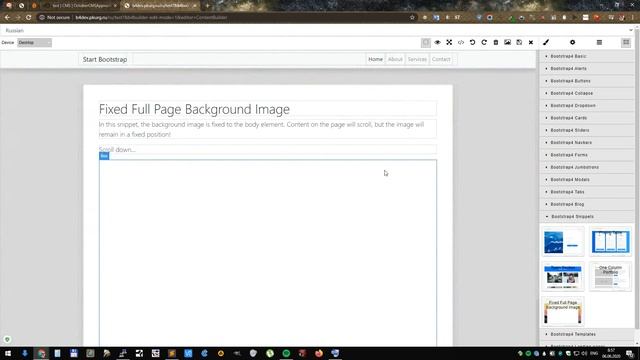The height and width of the screenshot is (360, 640).
Task: Open Spotify from the taskbar
Action: [286, 353]
